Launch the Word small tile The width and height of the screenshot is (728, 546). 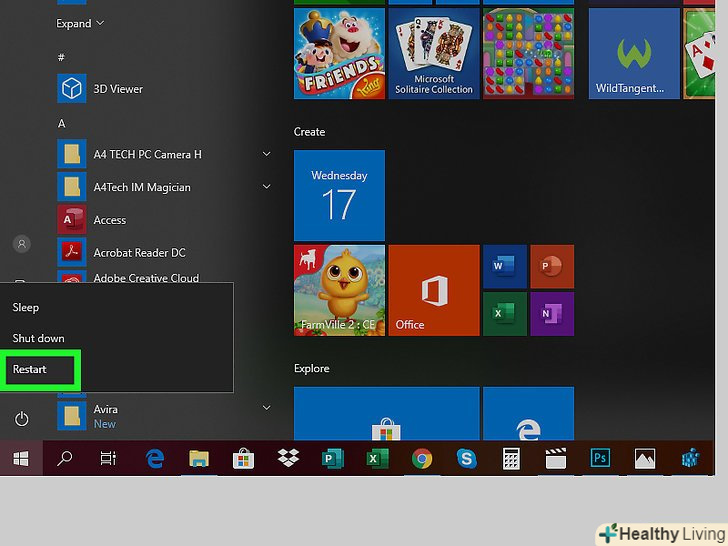[504, 267]
